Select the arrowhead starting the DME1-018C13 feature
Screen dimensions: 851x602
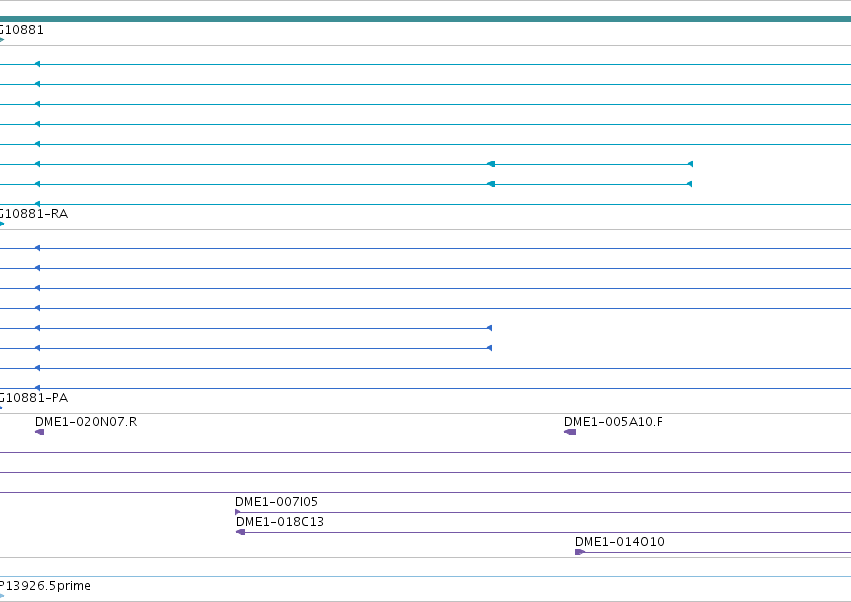pyautogui.click(x=240, y=532)
